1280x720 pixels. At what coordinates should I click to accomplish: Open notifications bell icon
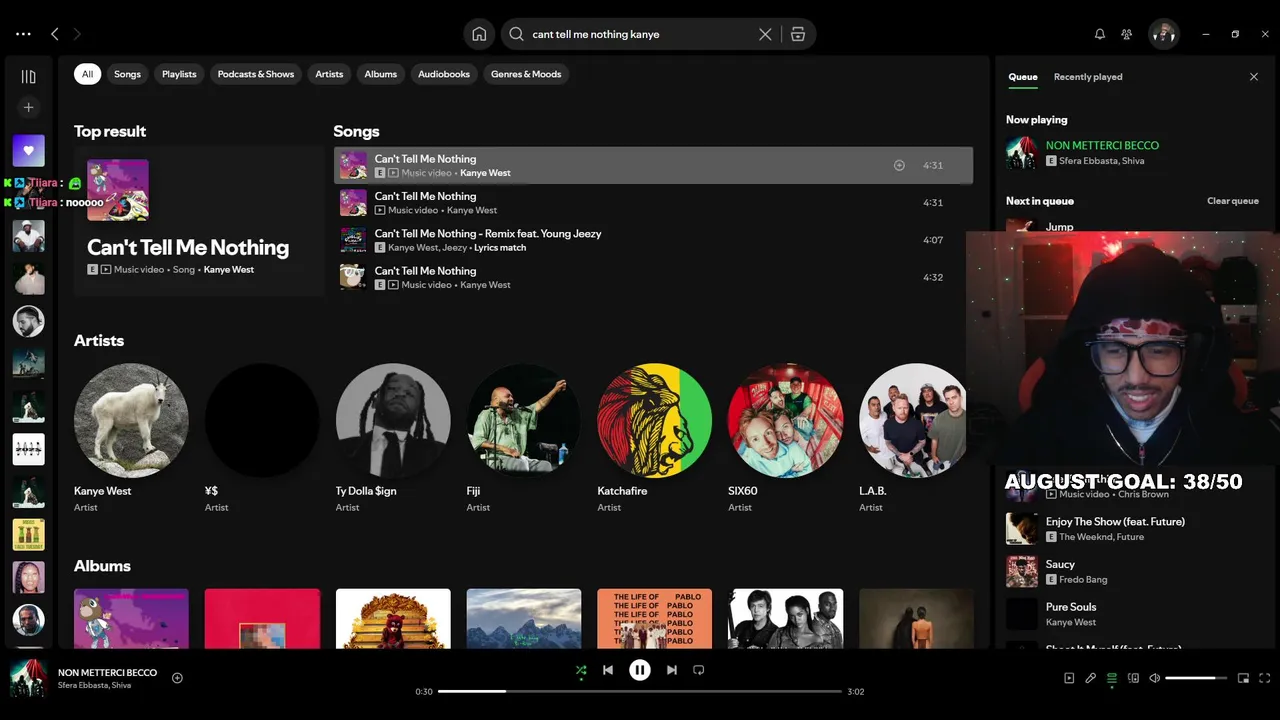(x=1100, y=34)
